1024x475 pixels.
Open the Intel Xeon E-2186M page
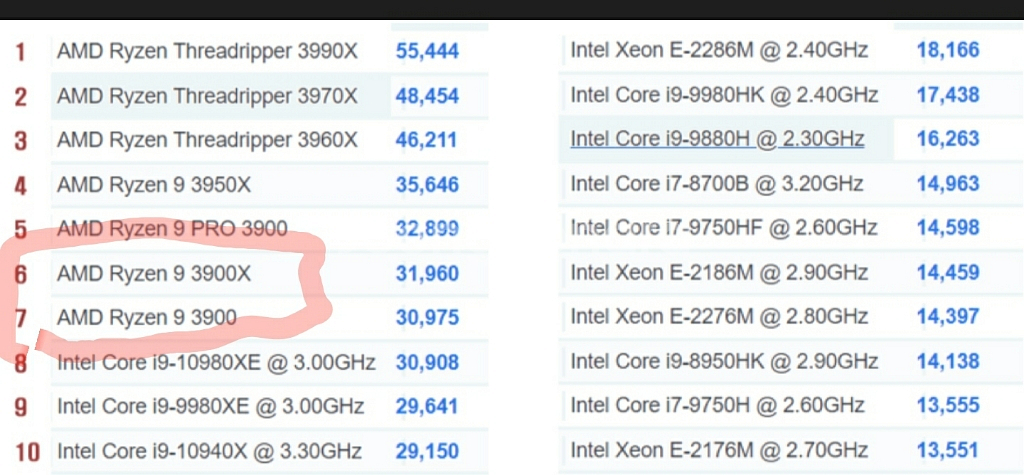tap(719, 272)
